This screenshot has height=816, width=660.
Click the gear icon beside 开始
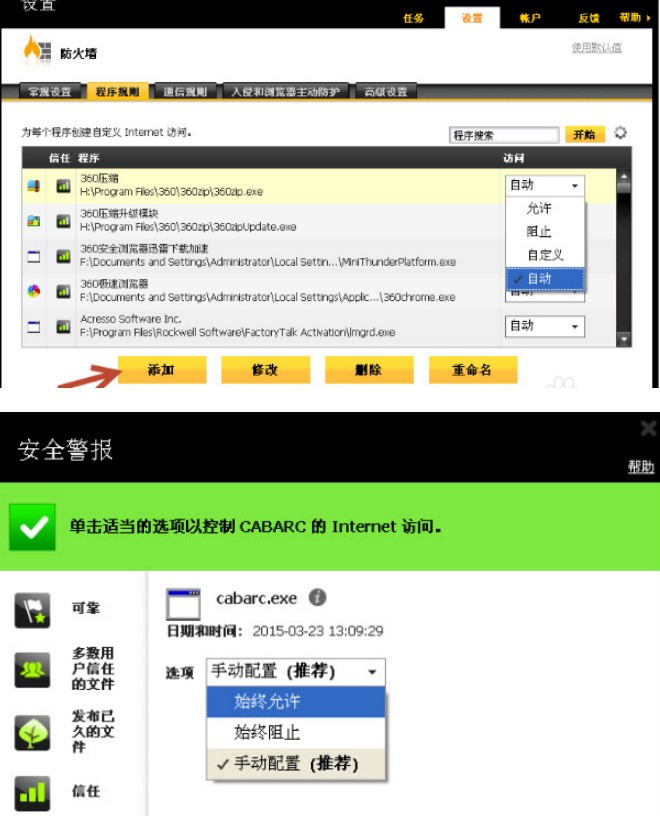pos(620,133)
